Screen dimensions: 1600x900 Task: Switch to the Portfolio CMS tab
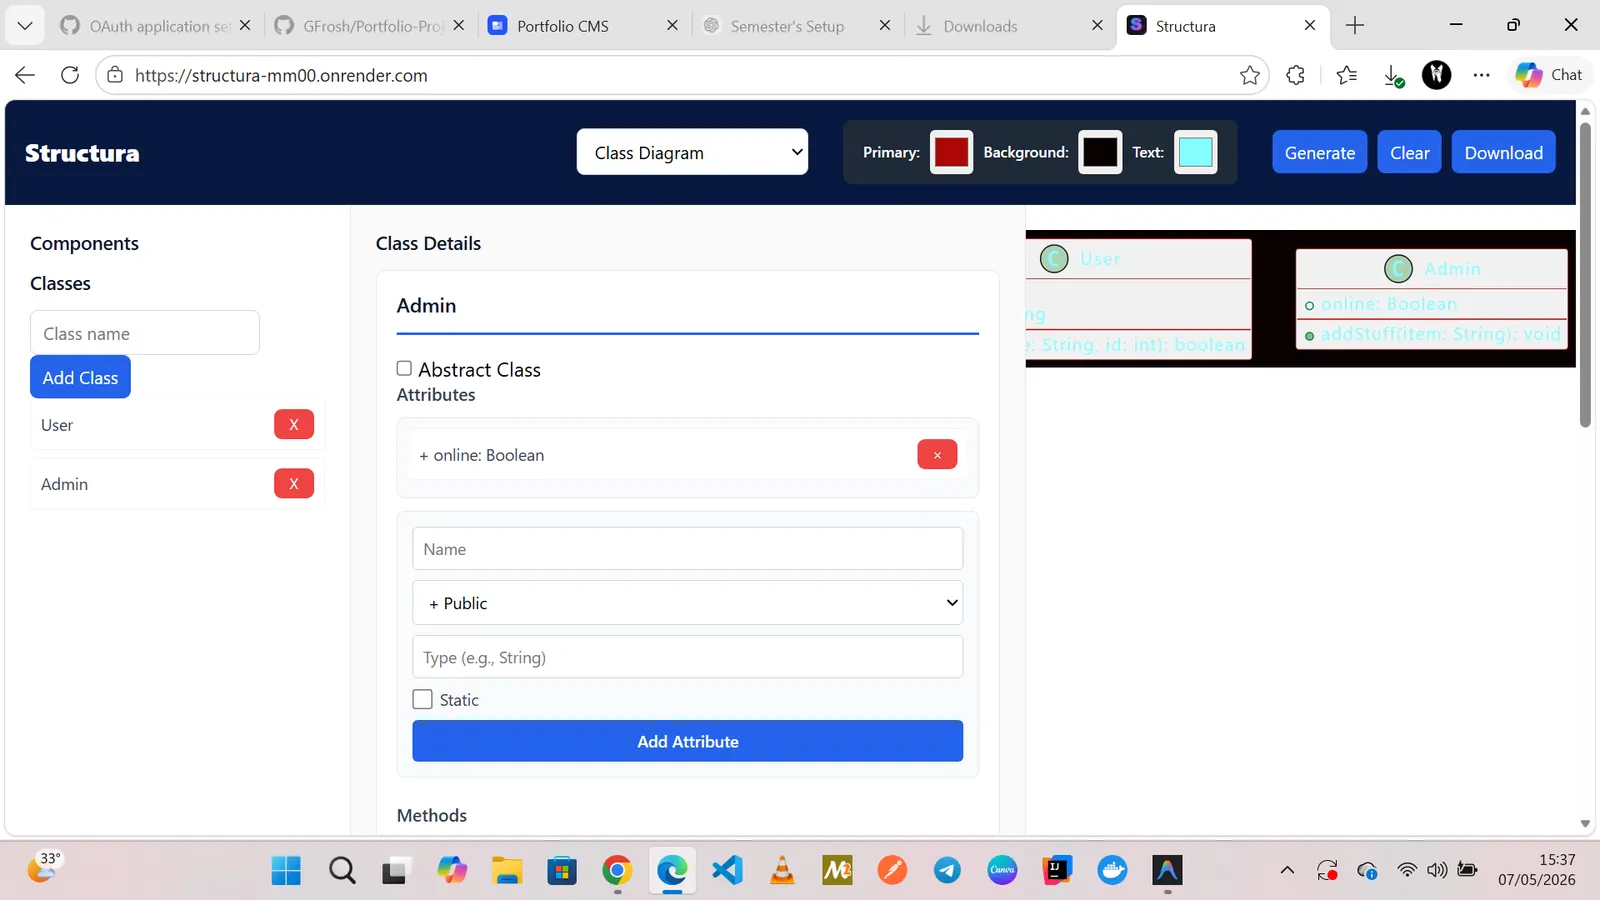click(583, 26)
